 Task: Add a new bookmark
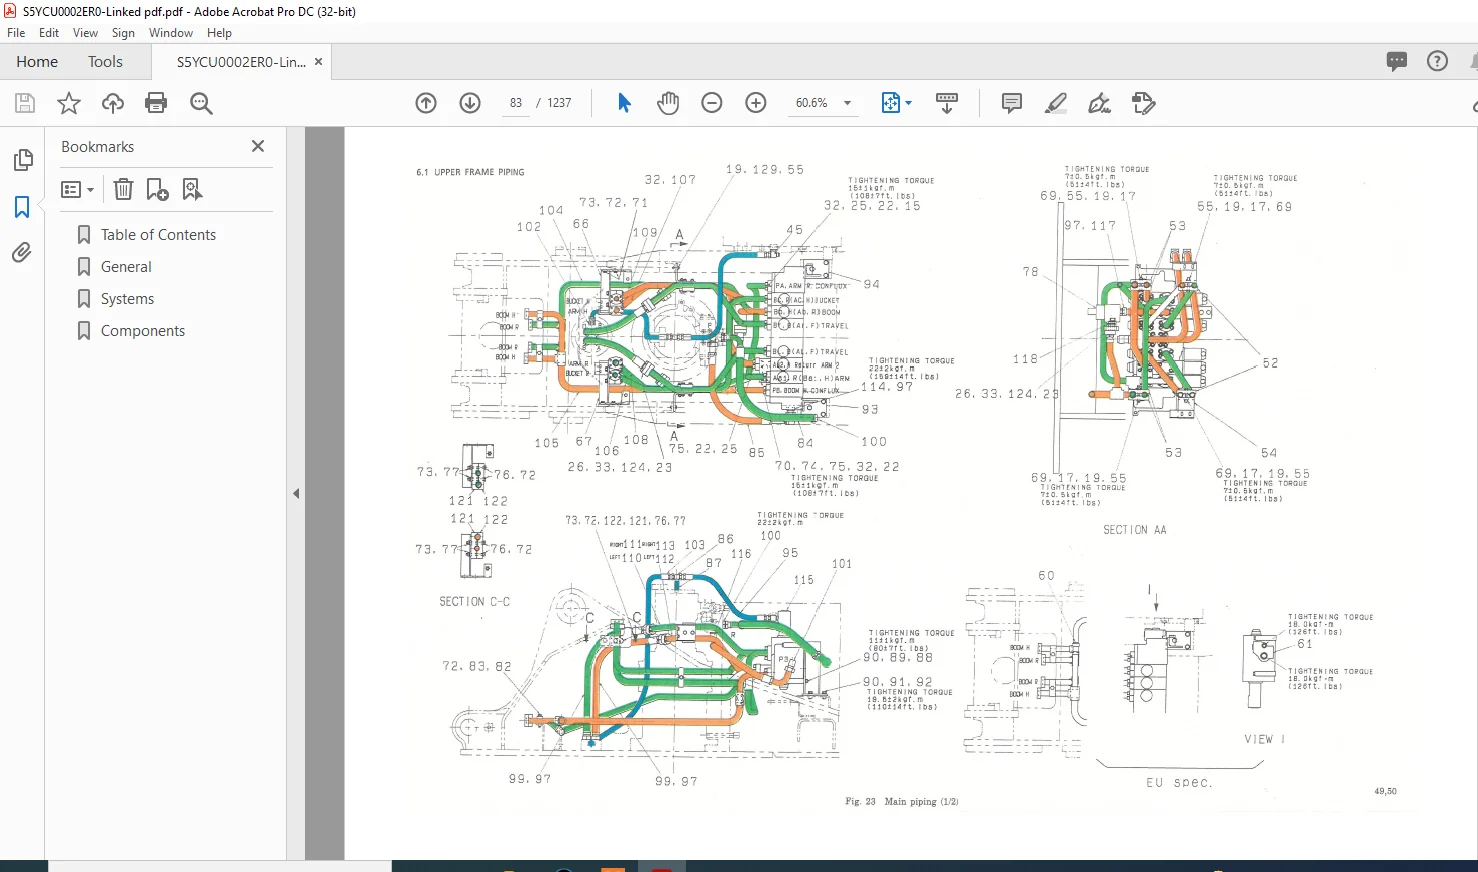coord(158,189)
